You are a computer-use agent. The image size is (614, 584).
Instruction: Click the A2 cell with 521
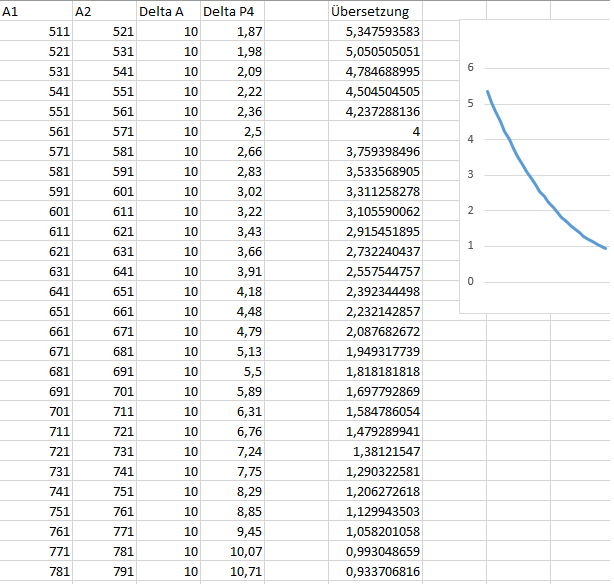point(105,31)
